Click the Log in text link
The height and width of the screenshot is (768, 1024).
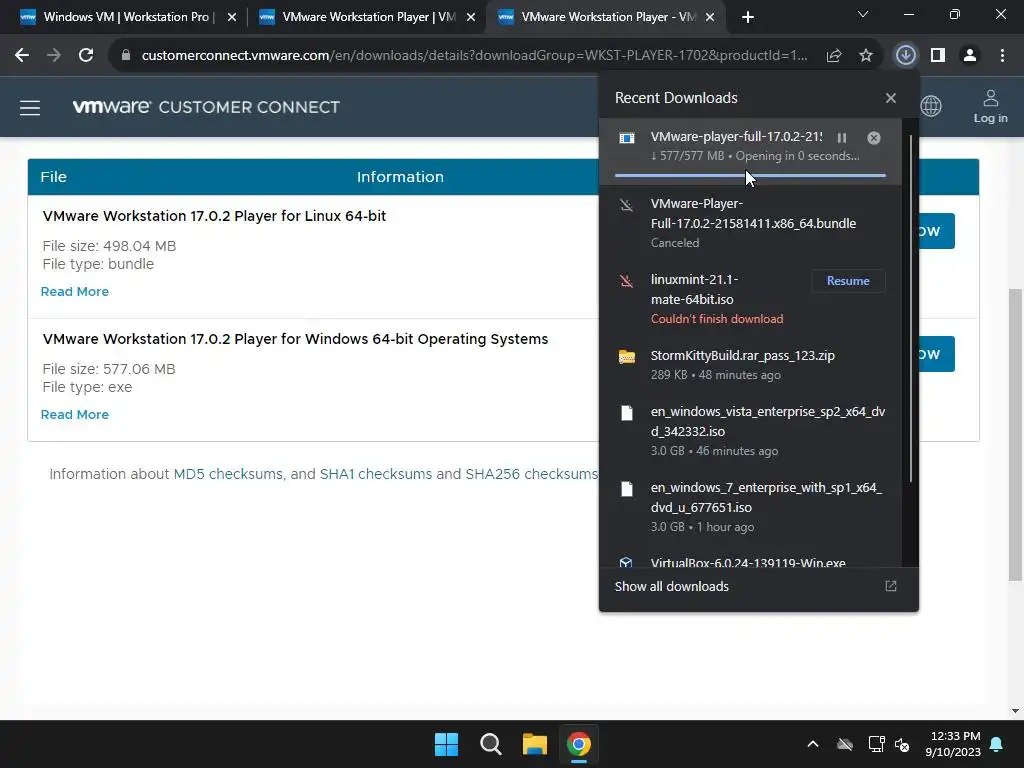tap(991, 118)
